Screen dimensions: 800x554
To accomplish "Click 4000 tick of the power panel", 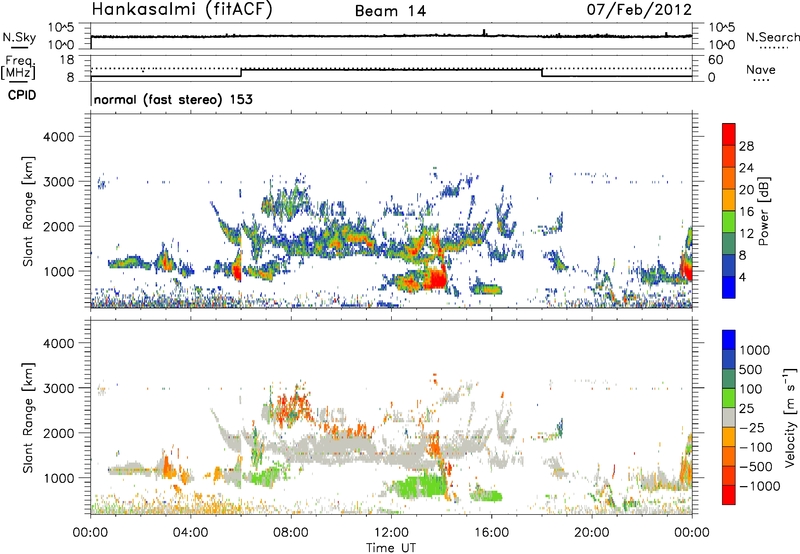I will pyautogui.click(x=59, y=137).
